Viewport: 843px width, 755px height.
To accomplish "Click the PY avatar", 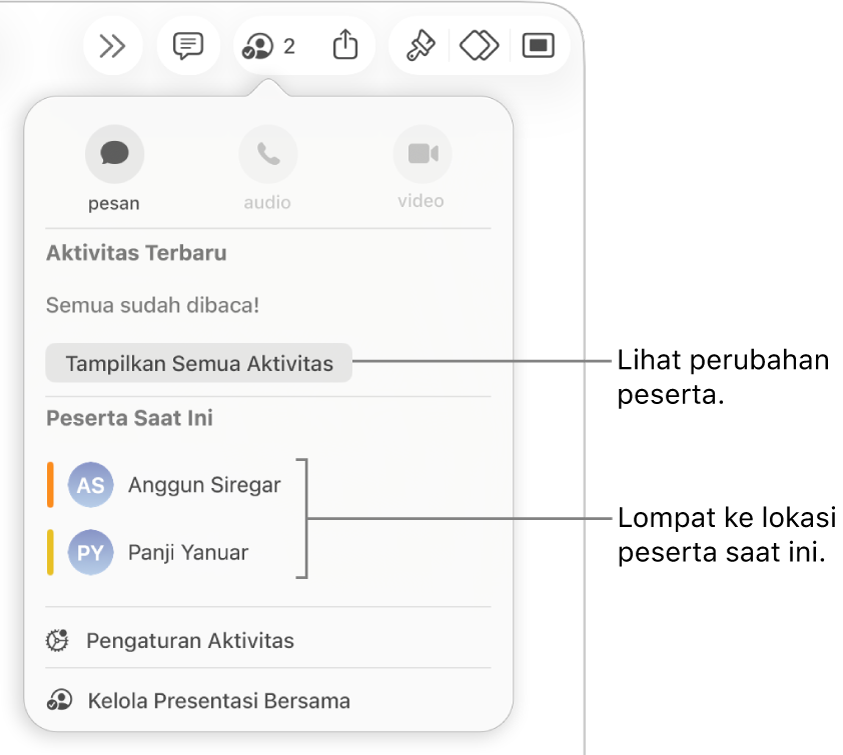I will pos(90,552).
